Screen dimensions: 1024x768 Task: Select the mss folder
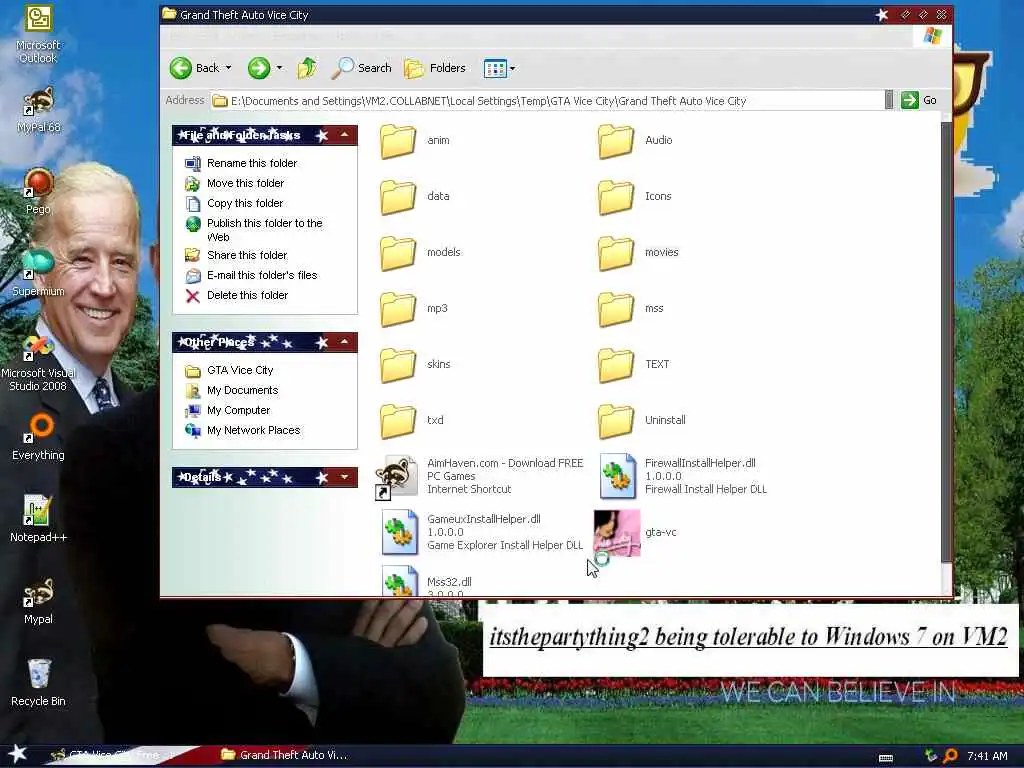(x=631, y=308)
